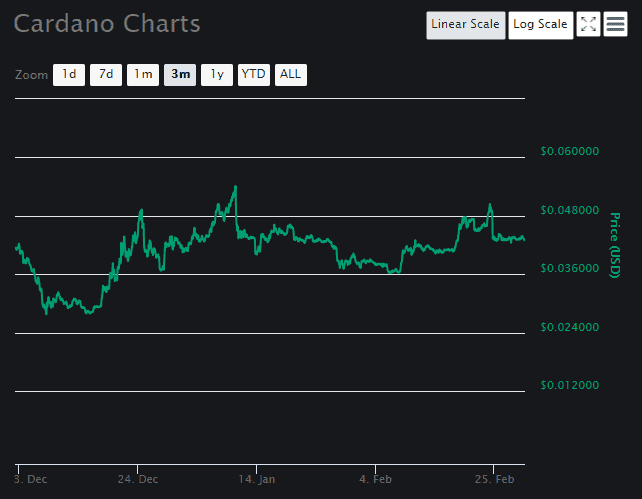Switch to Linear Scale
The image size is (642, 499).
click(x=466, y=25)
